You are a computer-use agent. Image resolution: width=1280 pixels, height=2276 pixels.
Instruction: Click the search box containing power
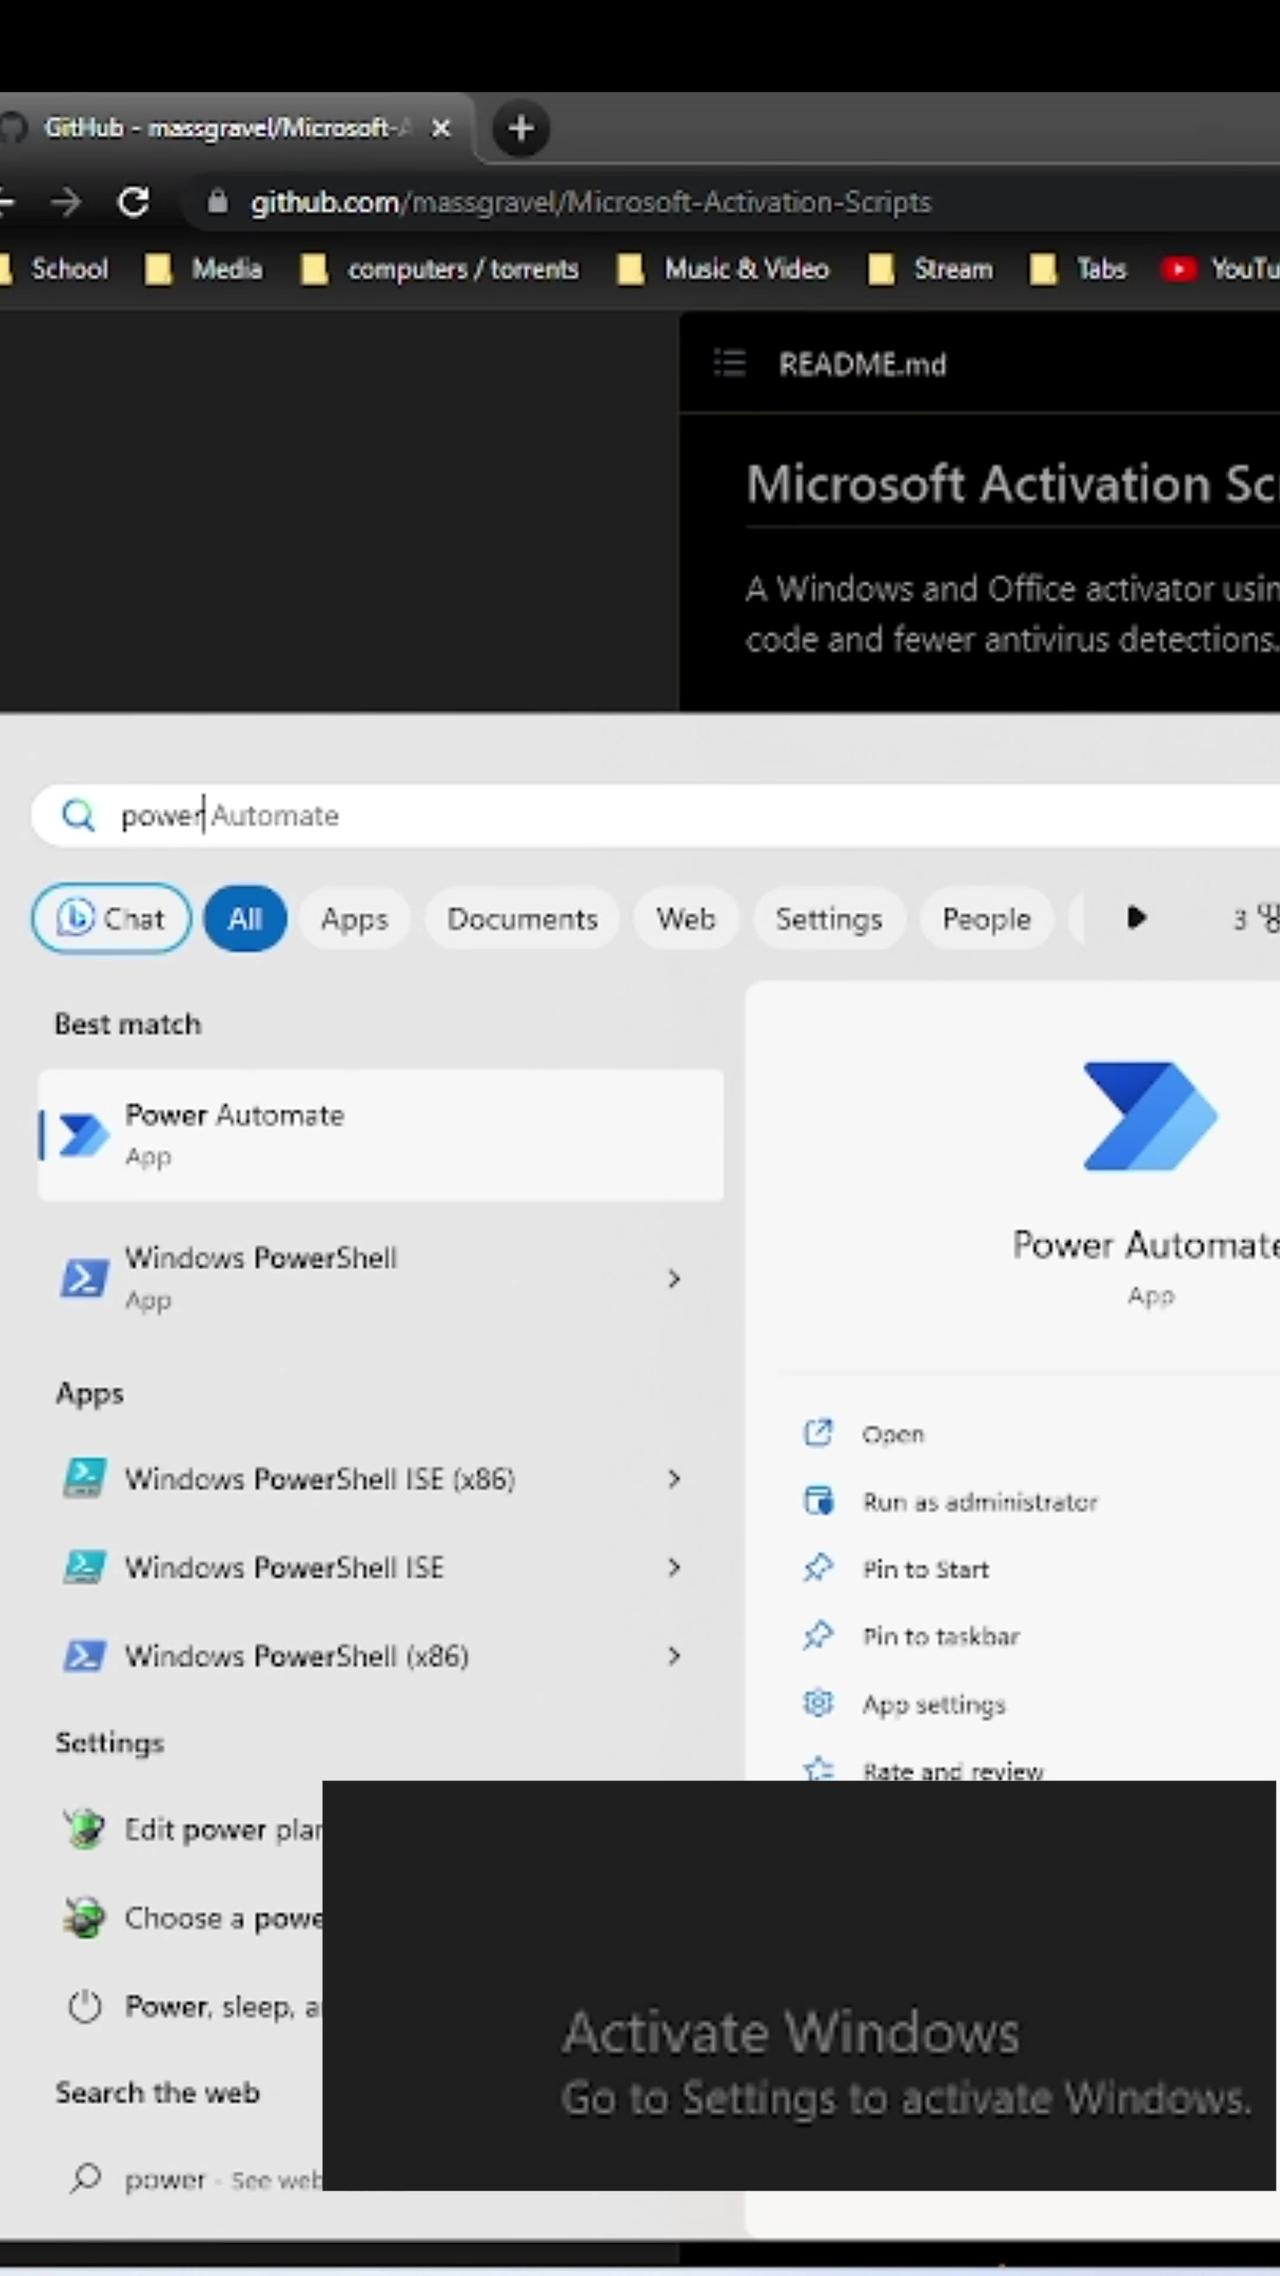pos(655,816)
